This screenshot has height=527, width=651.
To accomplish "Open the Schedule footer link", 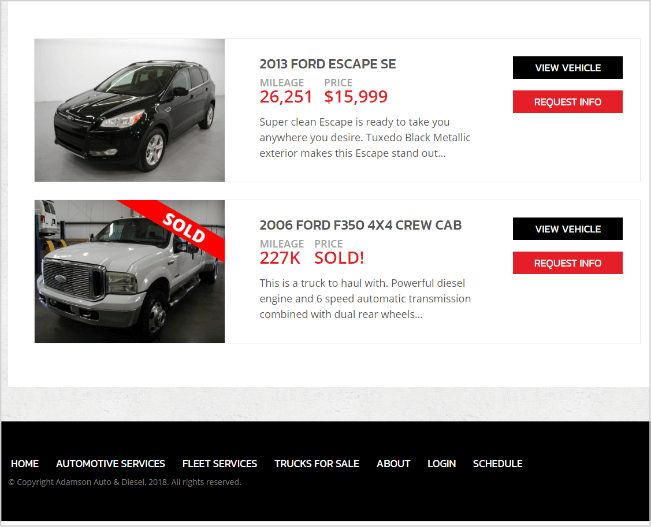I will (497, 463).
